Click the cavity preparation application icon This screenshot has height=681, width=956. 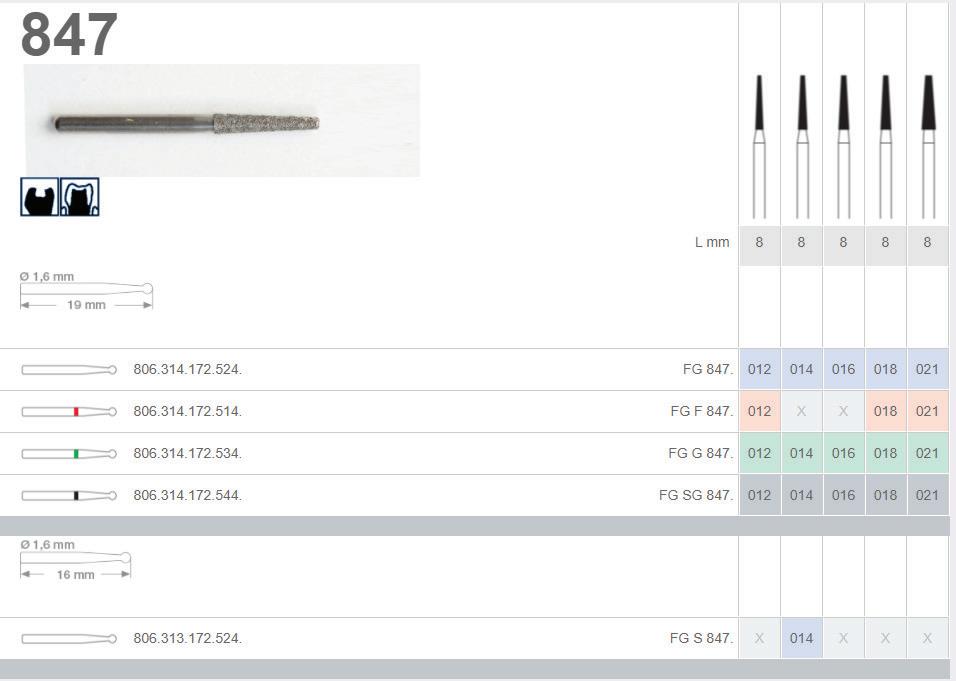[x=40, y=197]
